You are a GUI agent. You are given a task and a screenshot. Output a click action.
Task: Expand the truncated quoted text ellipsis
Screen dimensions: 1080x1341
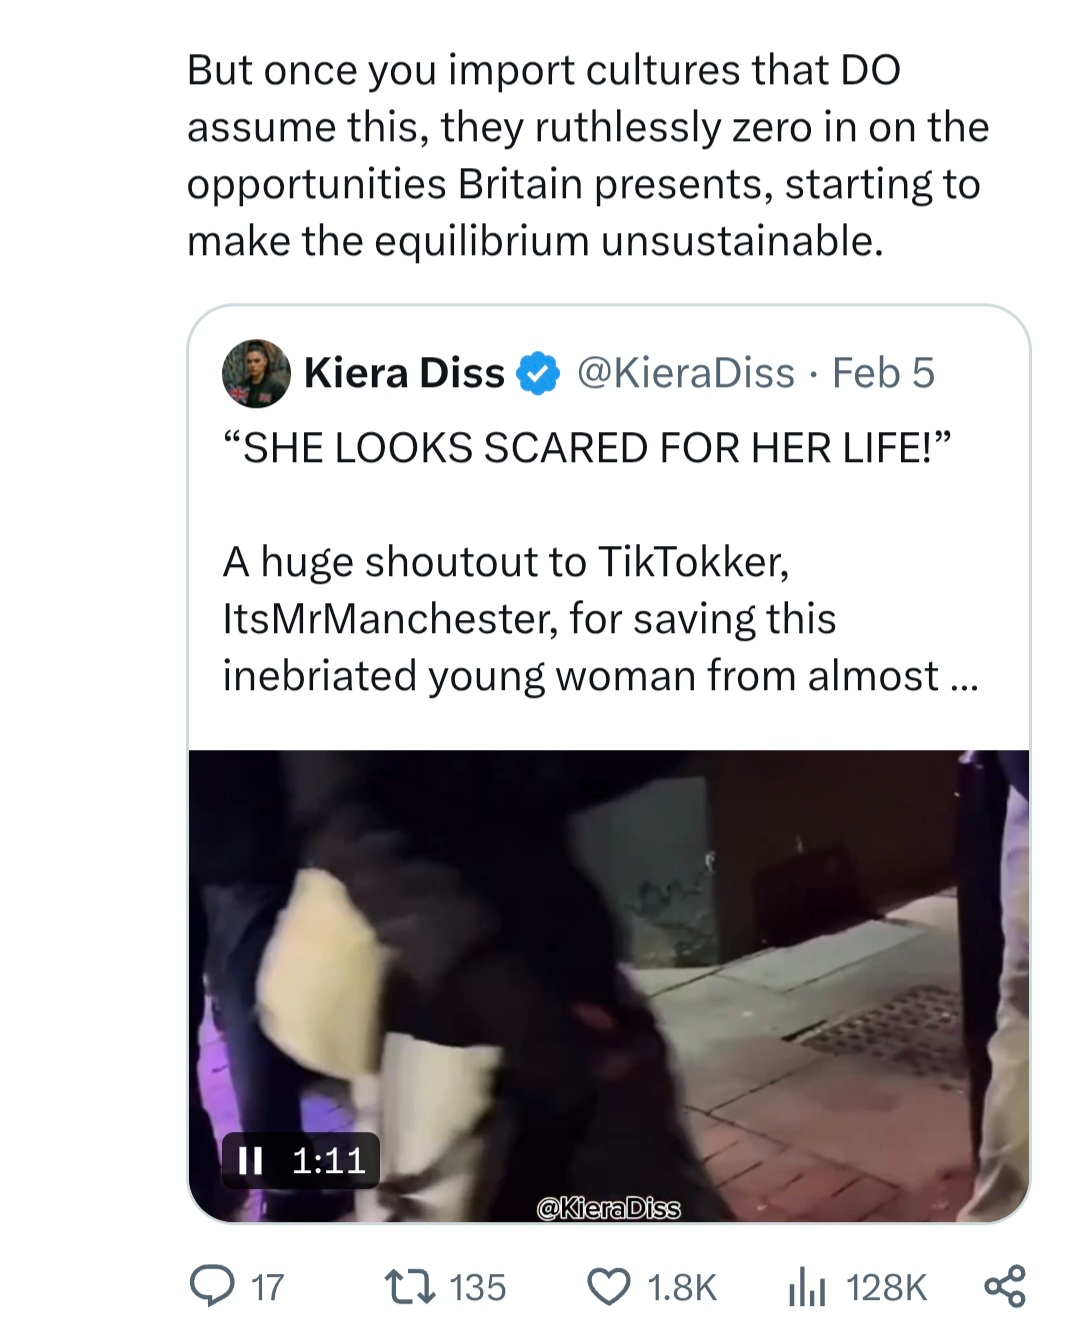point(961,677)
